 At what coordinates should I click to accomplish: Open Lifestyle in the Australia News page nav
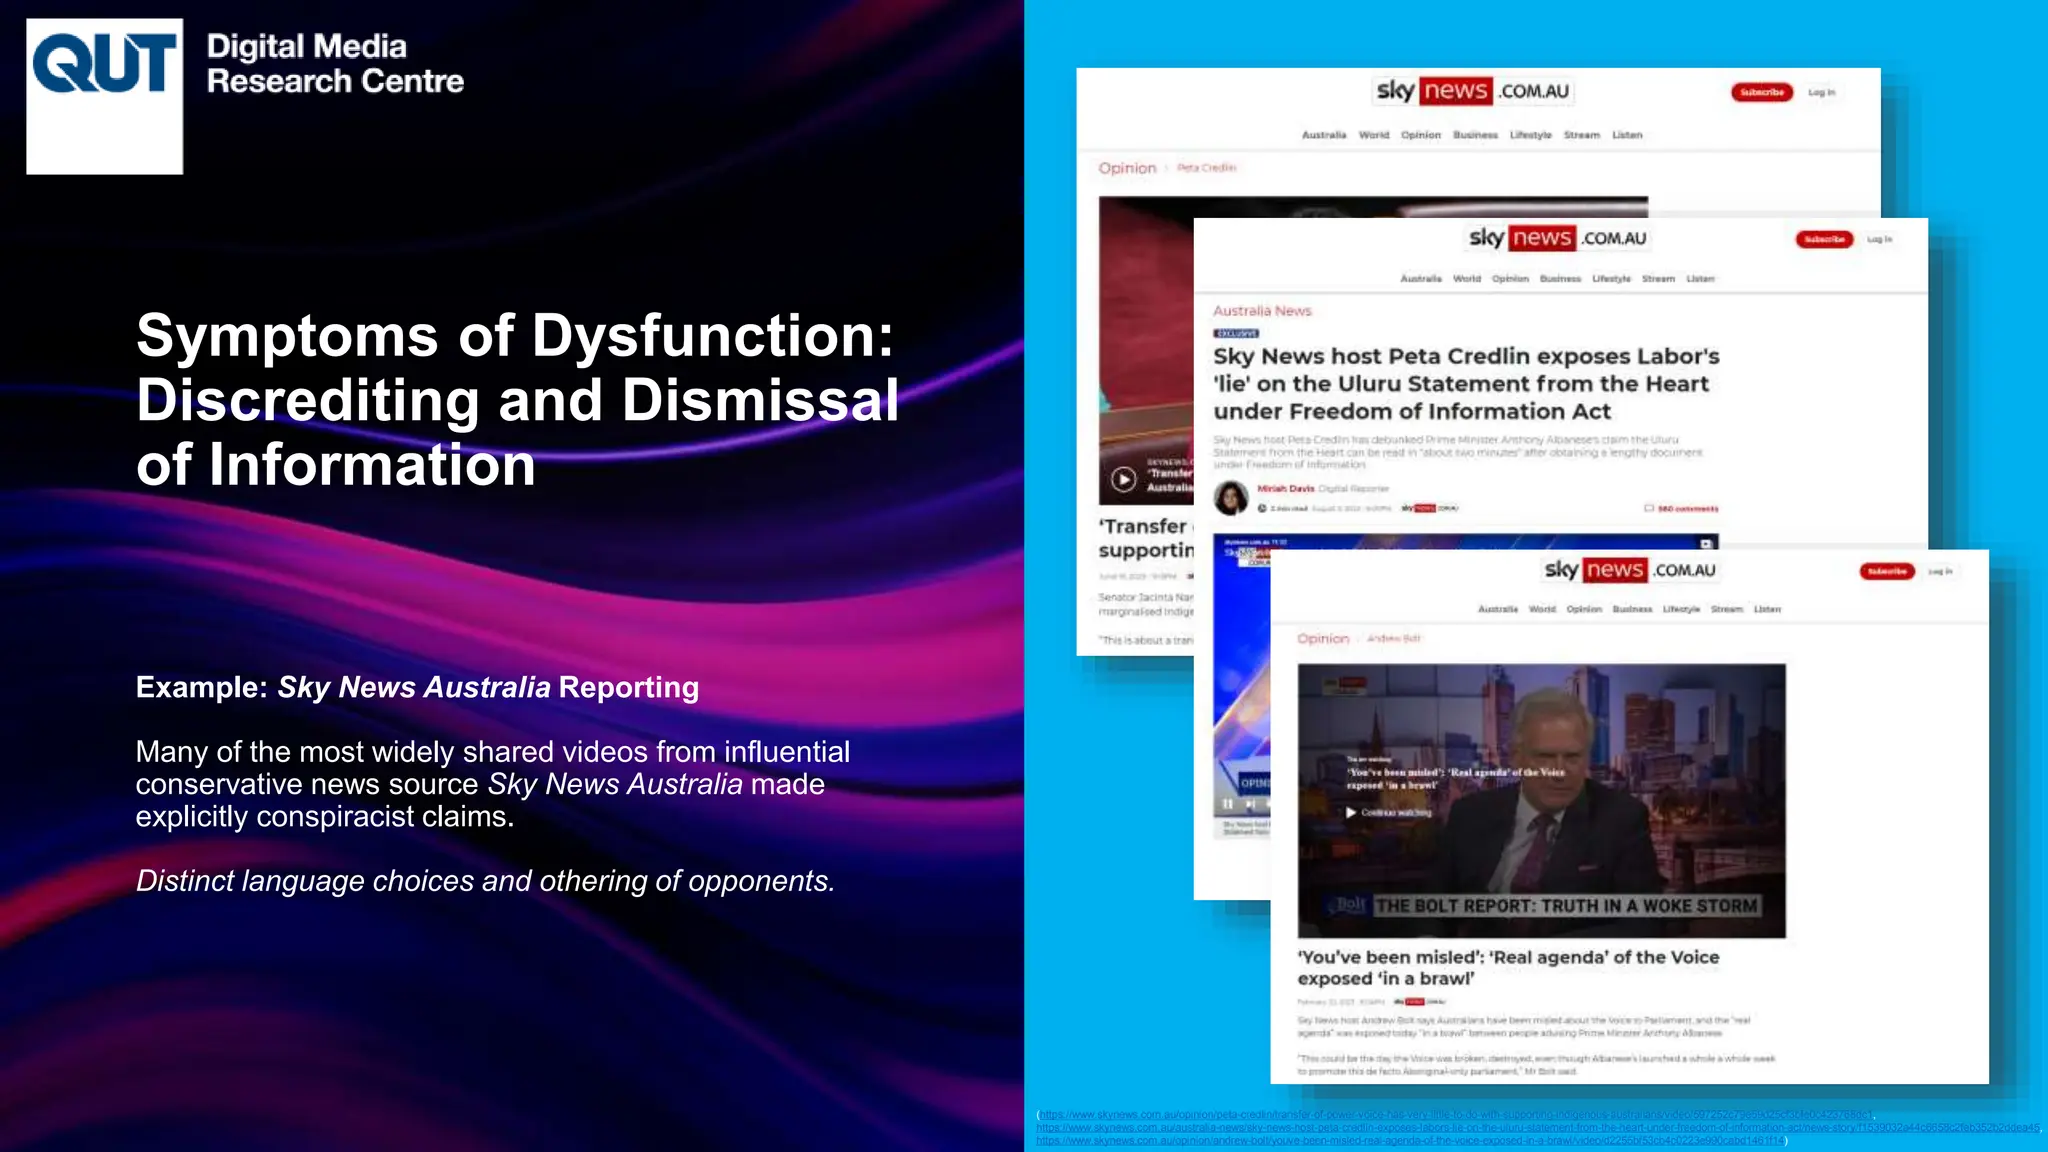click(x=1611, y=279)
